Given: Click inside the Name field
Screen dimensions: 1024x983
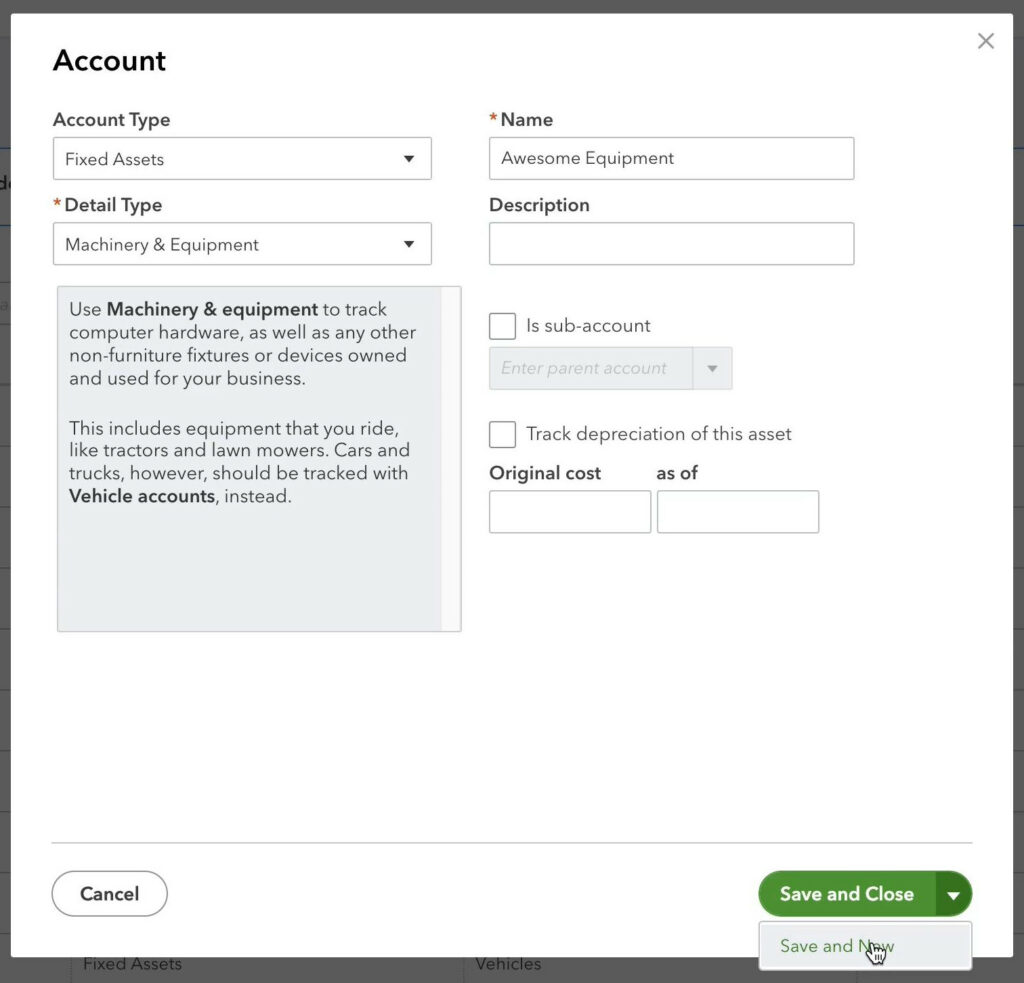Looking at the screenshot, I should click(670, 158).
